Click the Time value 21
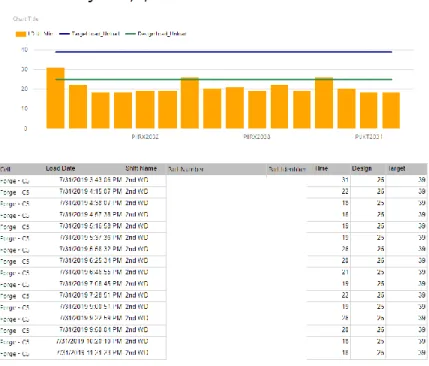The width and height of the screenshot is (429, 366). tap(345, 272)
